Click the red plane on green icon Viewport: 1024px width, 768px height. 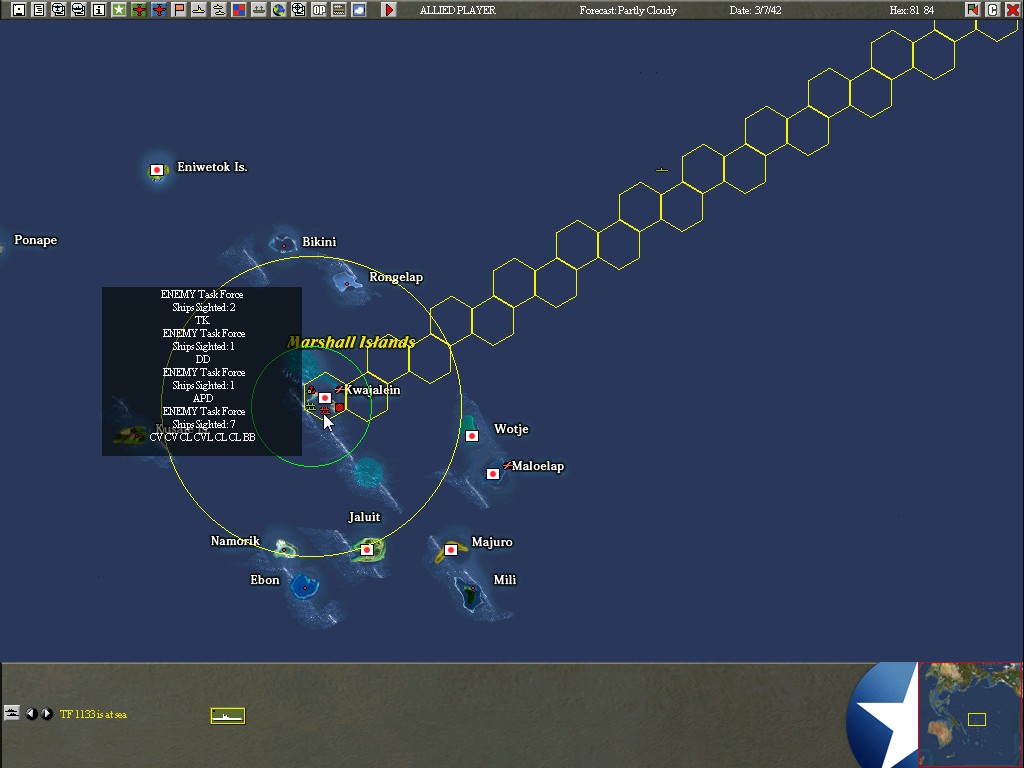138,10
